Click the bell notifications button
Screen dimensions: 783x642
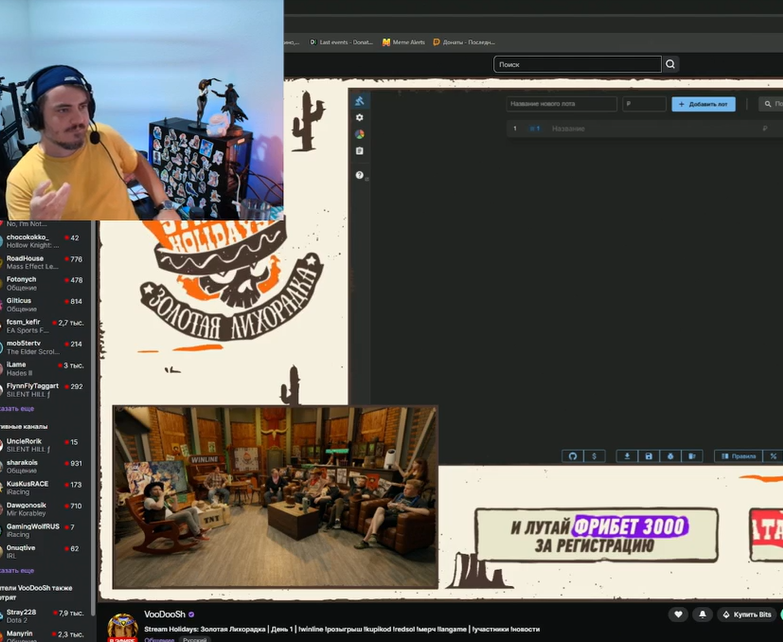702,614
